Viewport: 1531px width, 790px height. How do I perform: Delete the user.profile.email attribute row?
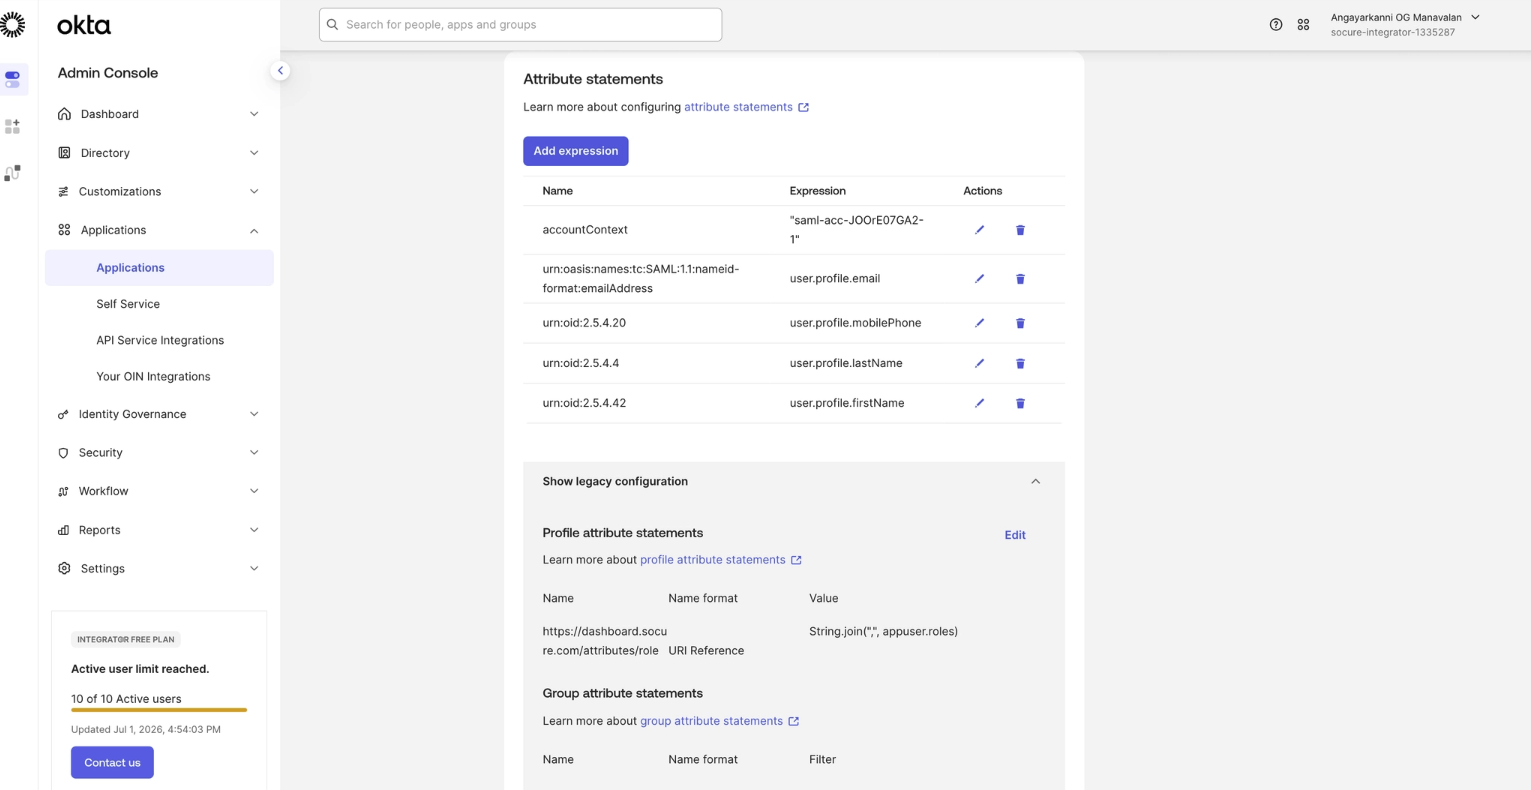pos(1020,279)
